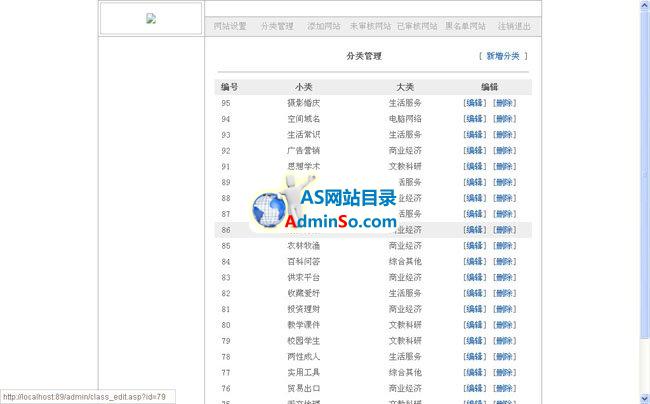Open the 未审核网站 menu item
The image size is (650, 404).
click(x=371, y=26)
